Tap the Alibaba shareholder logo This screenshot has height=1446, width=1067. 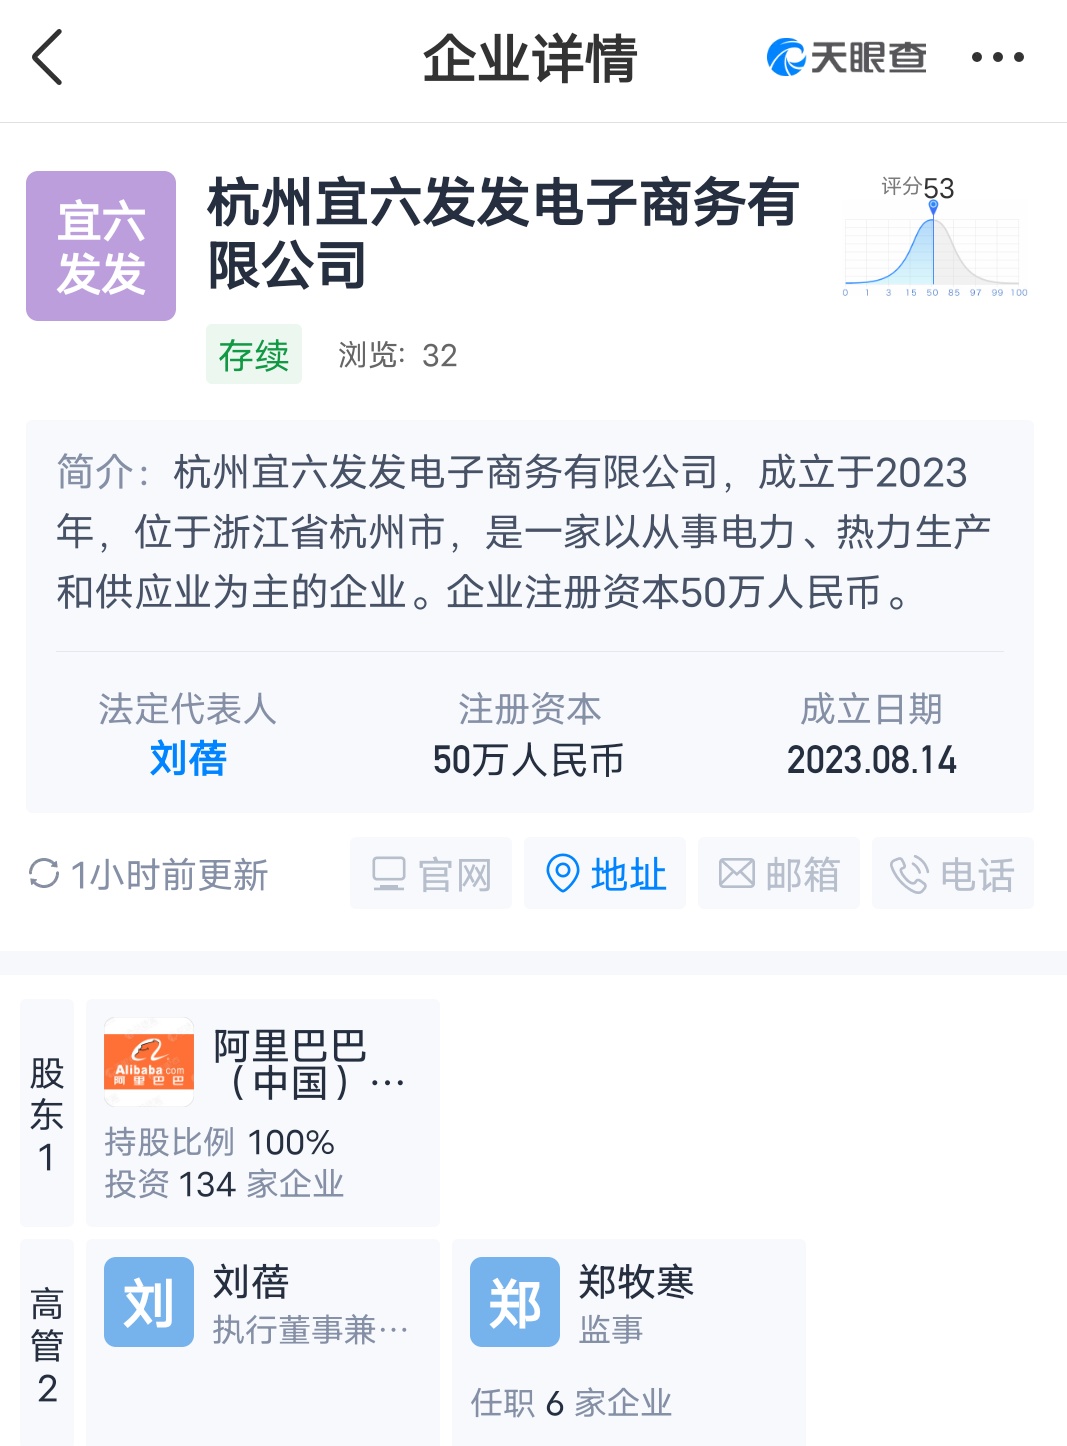[149, 1062]
